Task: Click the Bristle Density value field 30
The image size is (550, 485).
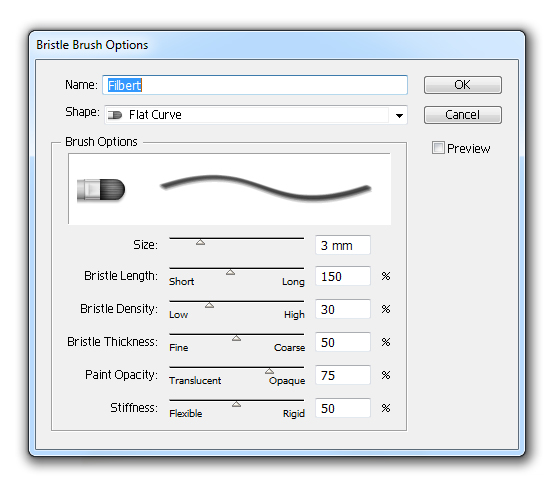Action: tap(343, 309)
